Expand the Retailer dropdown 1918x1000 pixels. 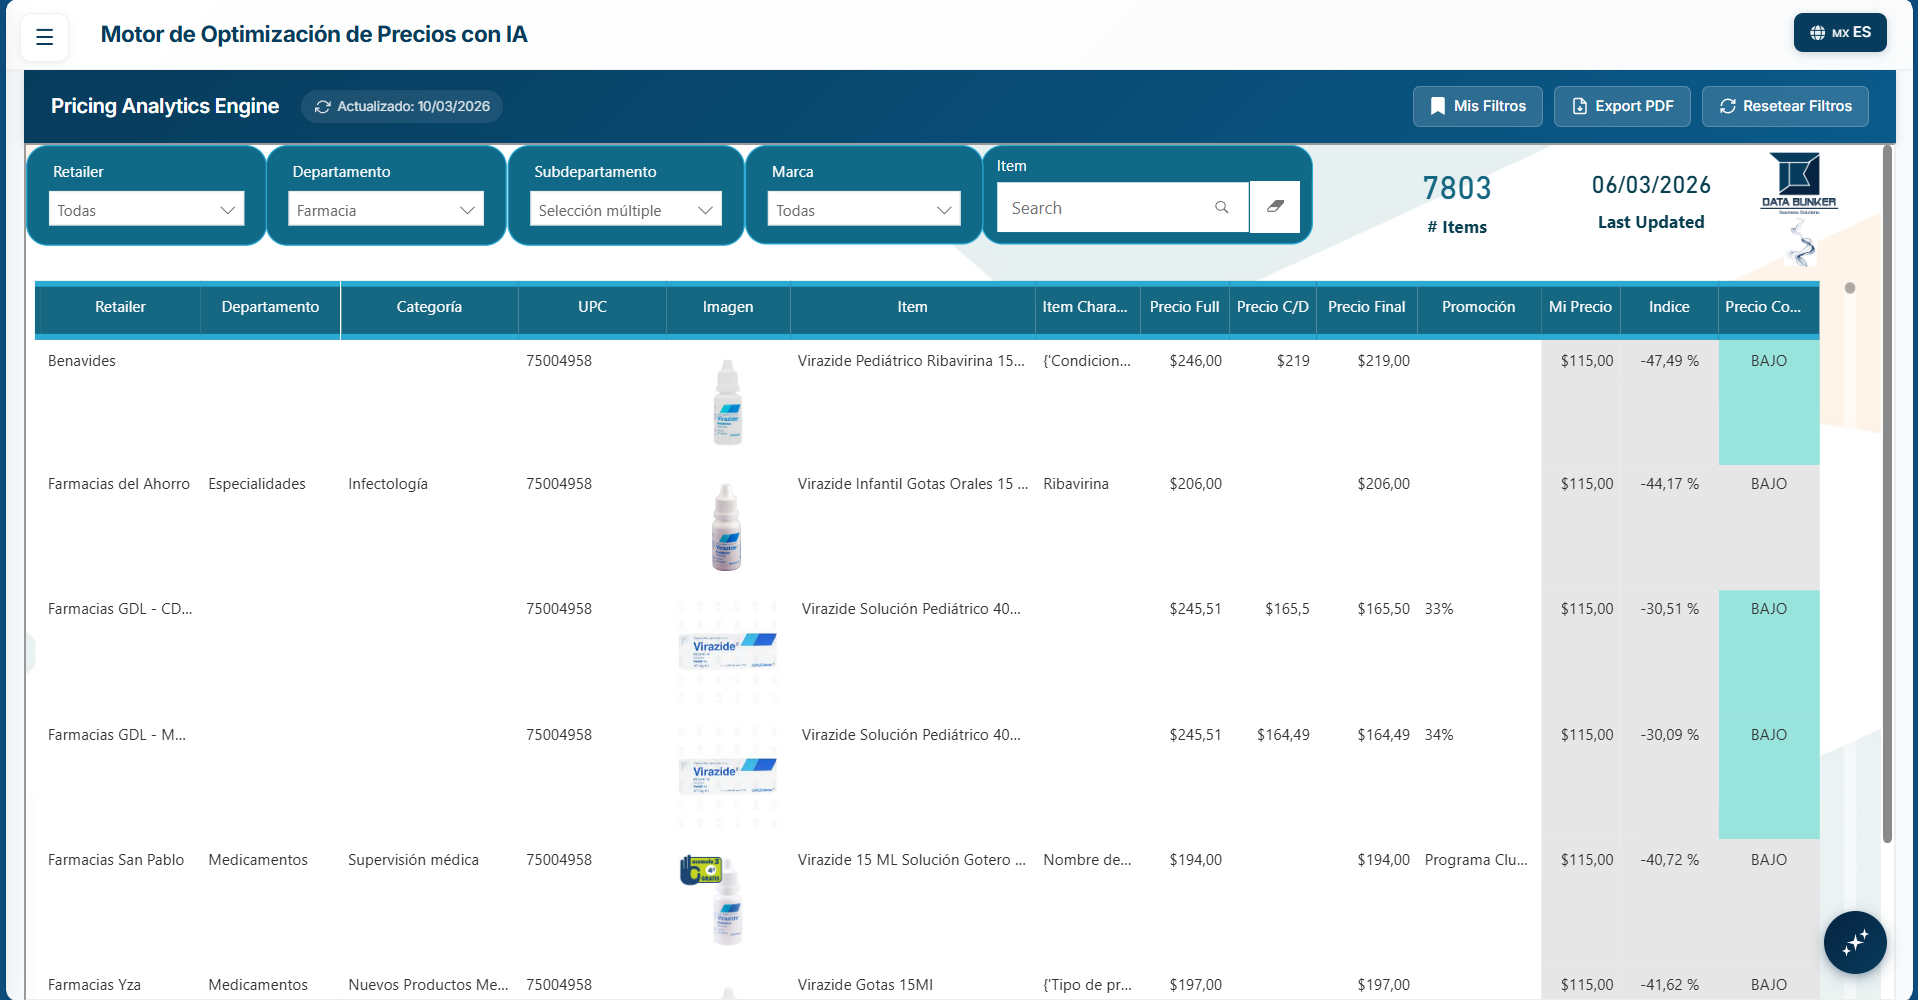pyautogui.click(x=146, y=209)
